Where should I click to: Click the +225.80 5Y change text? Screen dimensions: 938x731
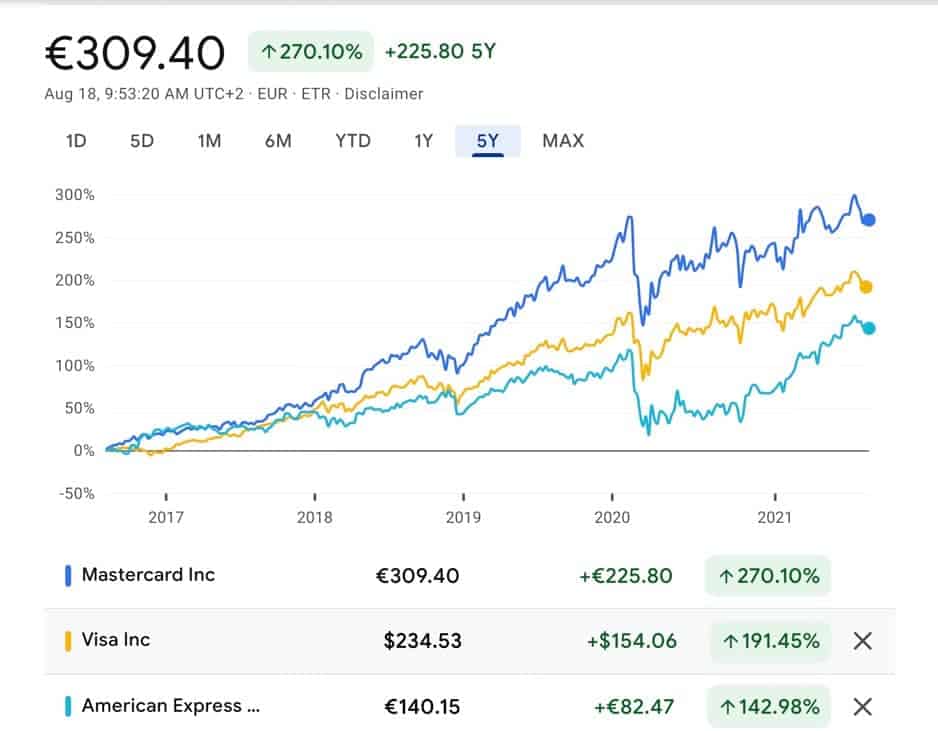pyautogui.click(x=440, y=51)
